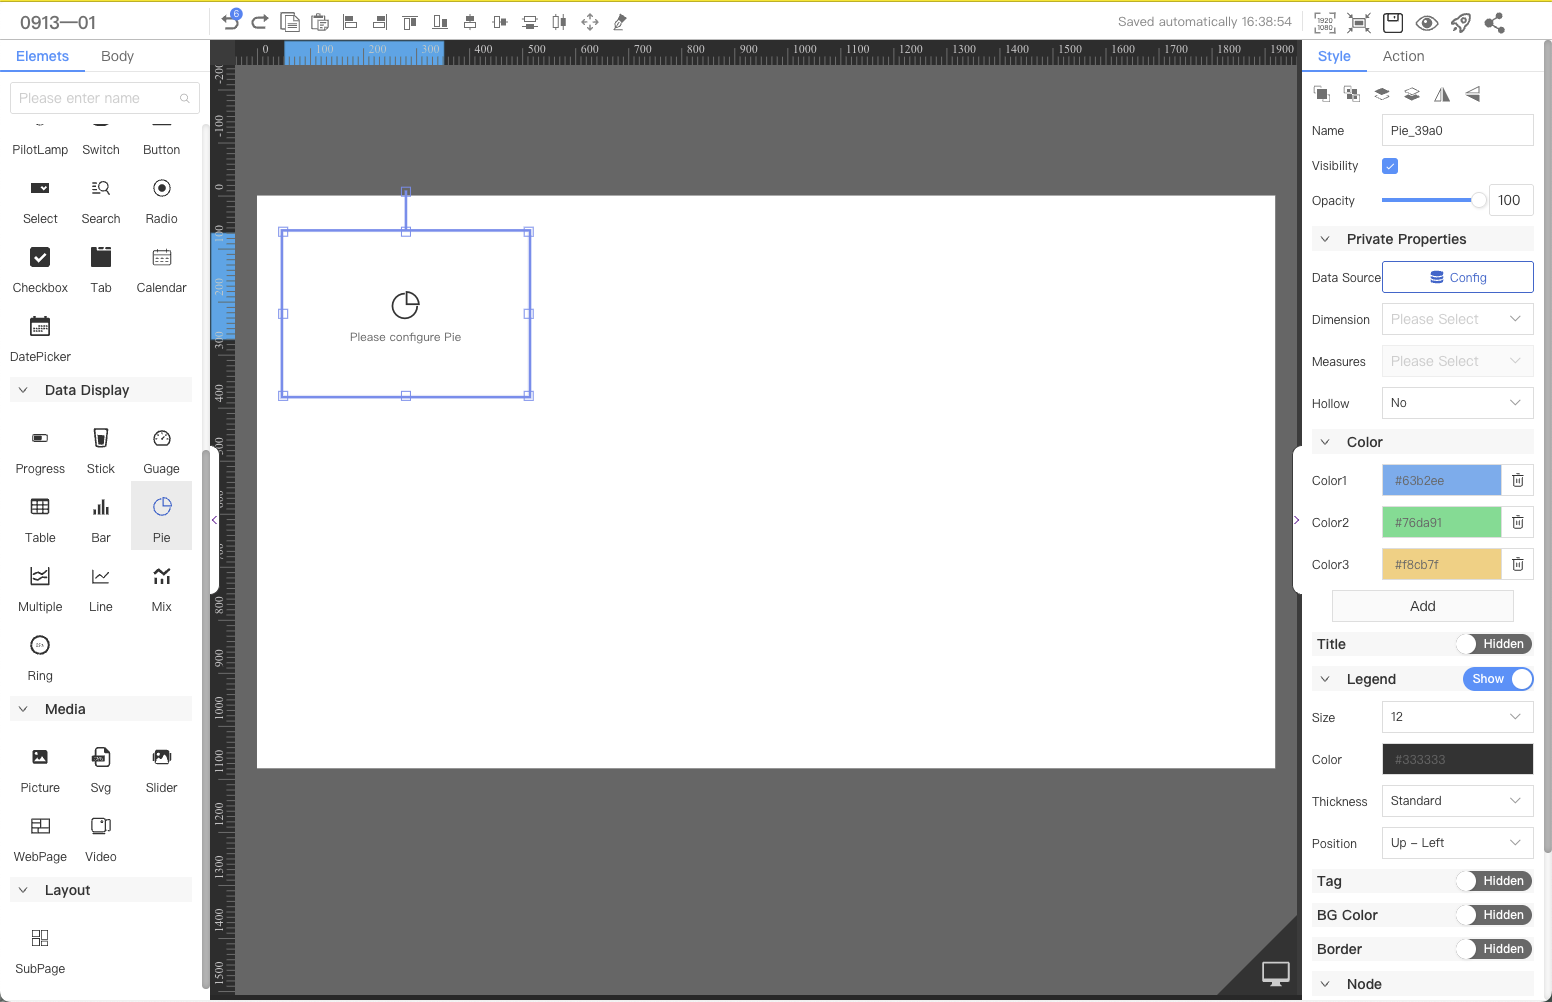The width and height of the screenshot is (1552, 1002).
Task: Turn off the Legend Show toggle
Action: (x=1497, y=679)
